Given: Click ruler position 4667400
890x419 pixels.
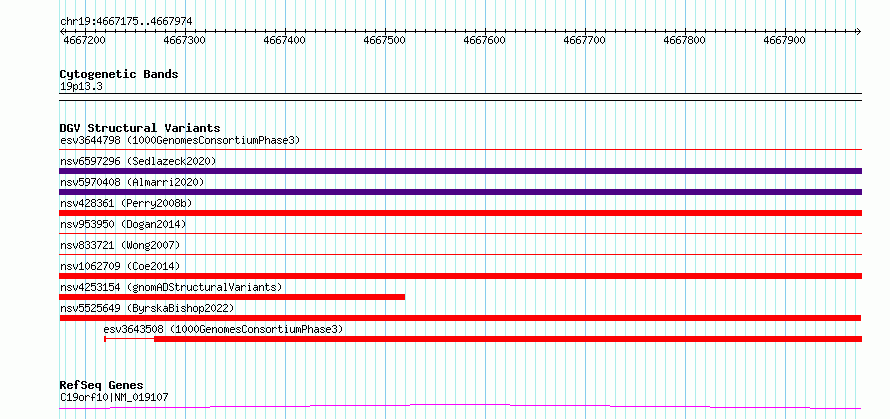Looking at the screenshot, I should tap(285, 40).
